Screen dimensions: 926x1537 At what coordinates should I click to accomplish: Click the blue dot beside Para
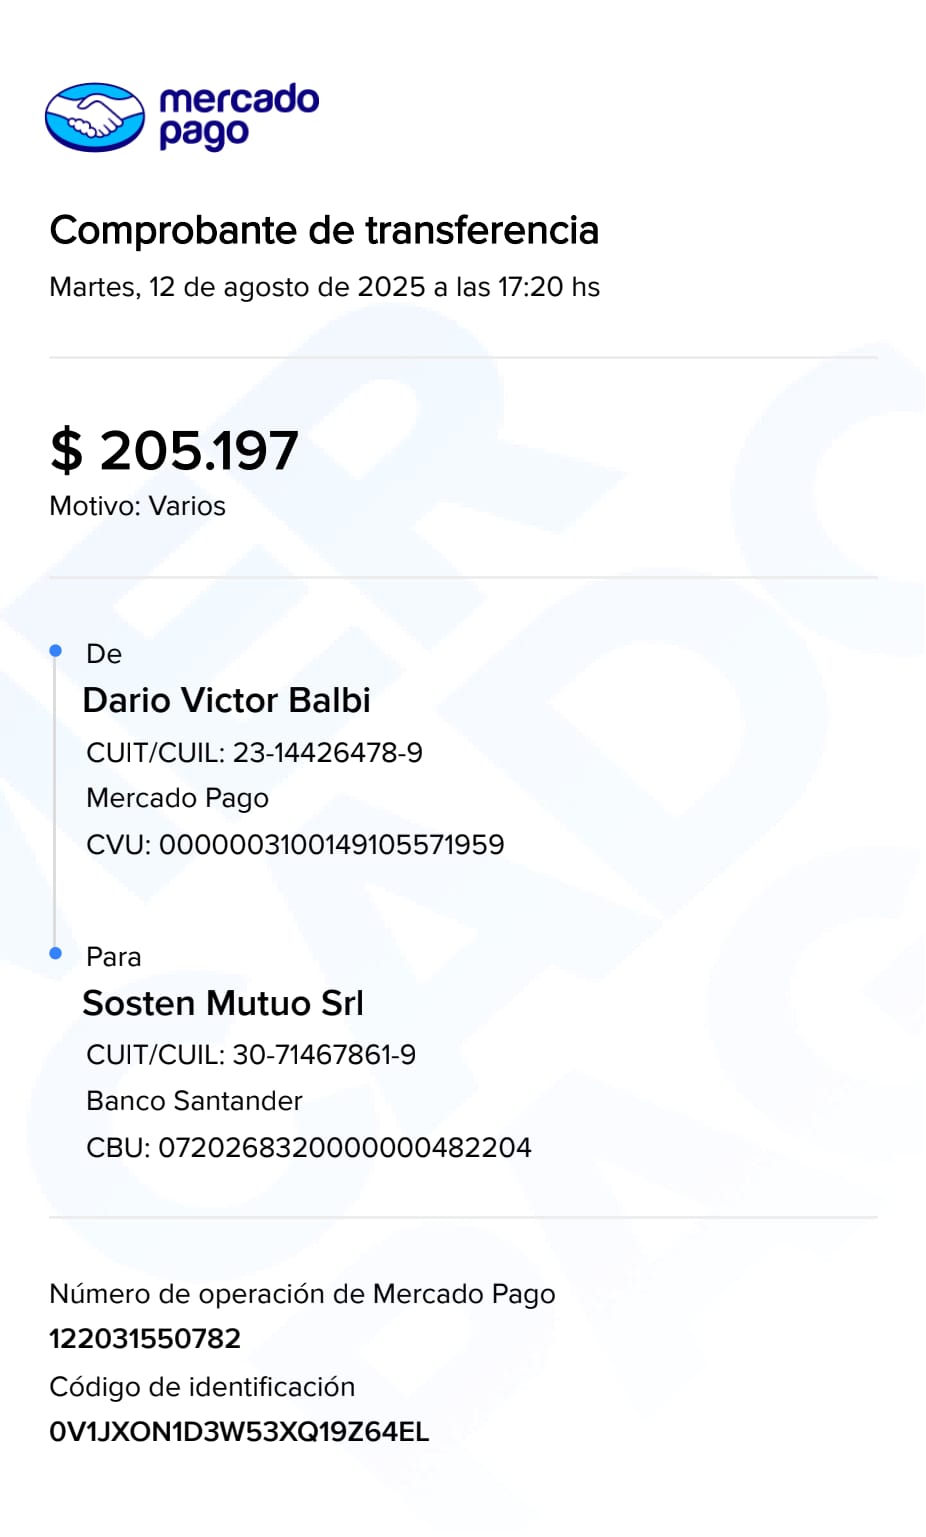point(56,953)
